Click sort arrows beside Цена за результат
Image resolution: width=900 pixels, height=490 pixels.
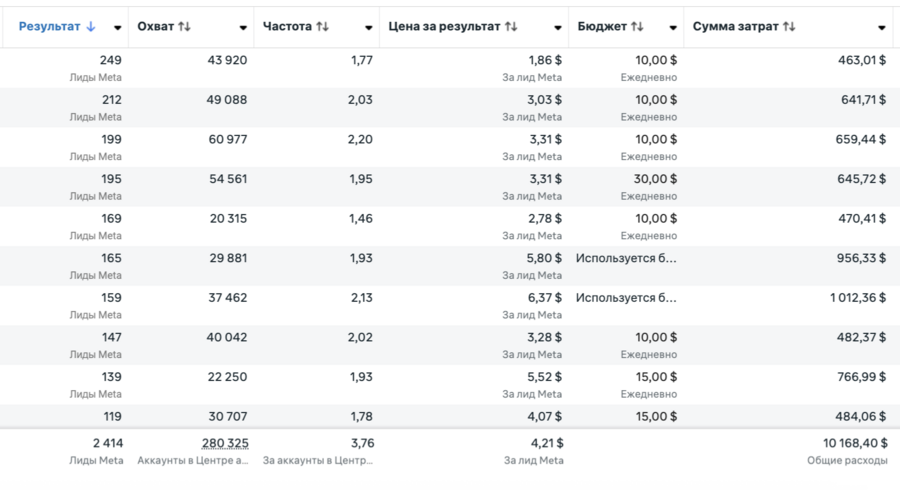511,27
